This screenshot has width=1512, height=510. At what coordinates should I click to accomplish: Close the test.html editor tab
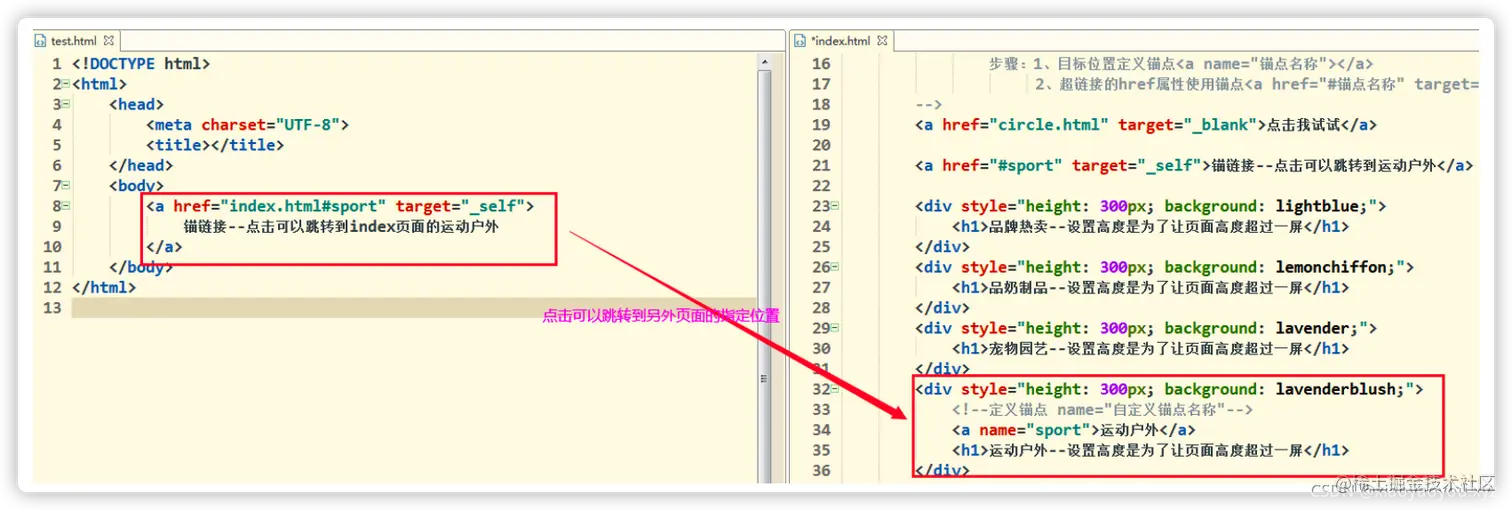[x=109, y=41]
